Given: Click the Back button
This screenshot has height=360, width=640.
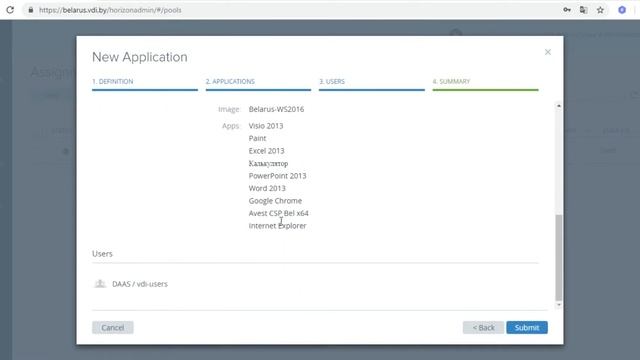Looking at the screenshot, I should pos(483,327).
